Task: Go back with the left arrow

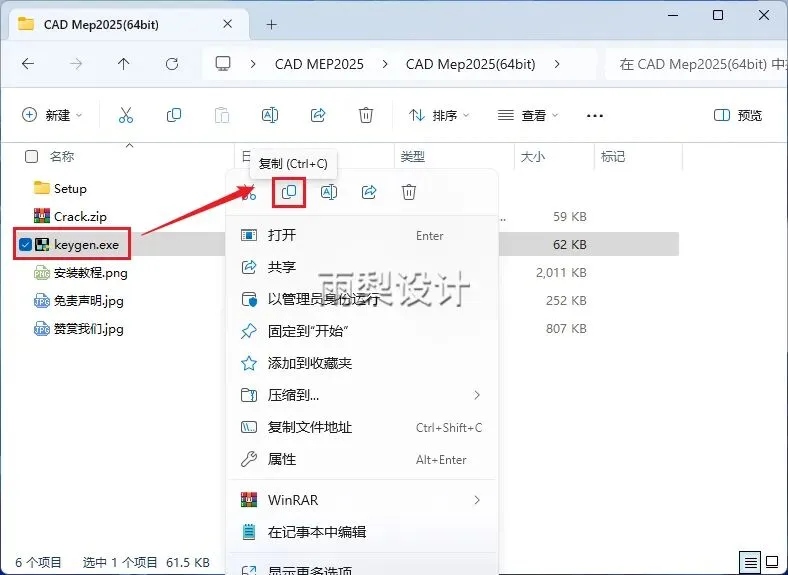Action: (x=28, y=64)
